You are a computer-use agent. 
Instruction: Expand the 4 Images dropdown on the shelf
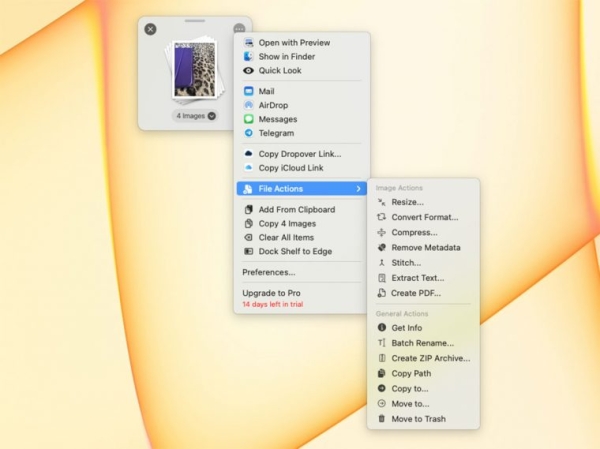(x=212, y=116)
